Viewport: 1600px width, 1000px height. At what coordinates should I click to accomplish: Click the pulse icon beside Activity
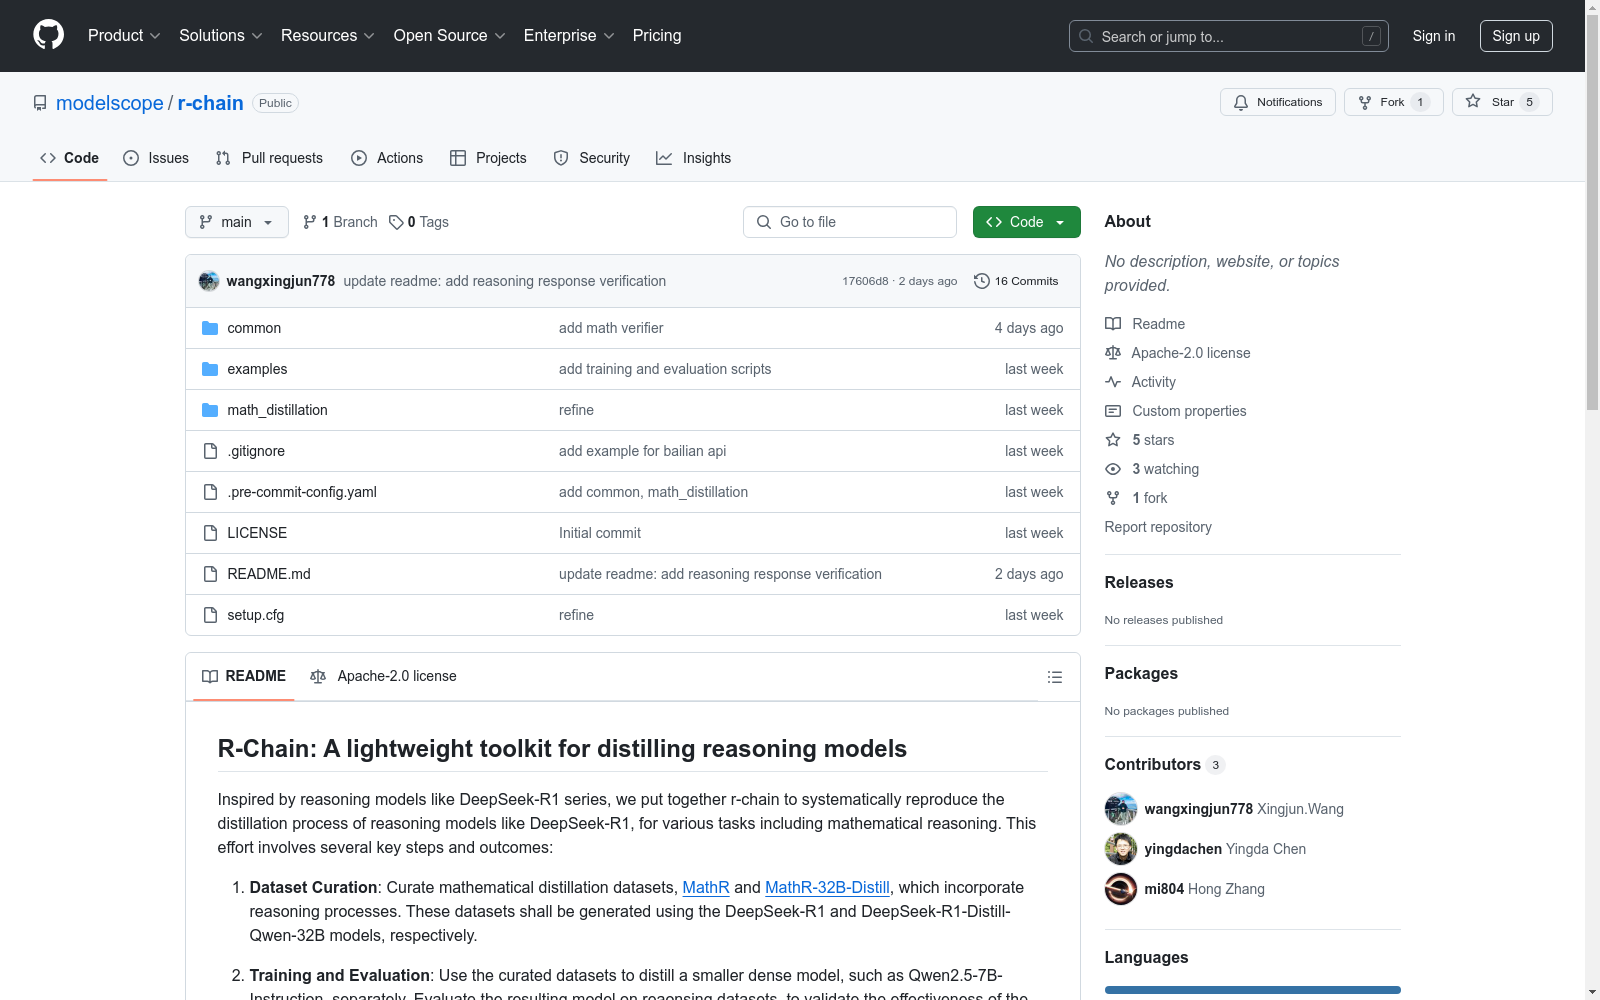coord(1113,382)
